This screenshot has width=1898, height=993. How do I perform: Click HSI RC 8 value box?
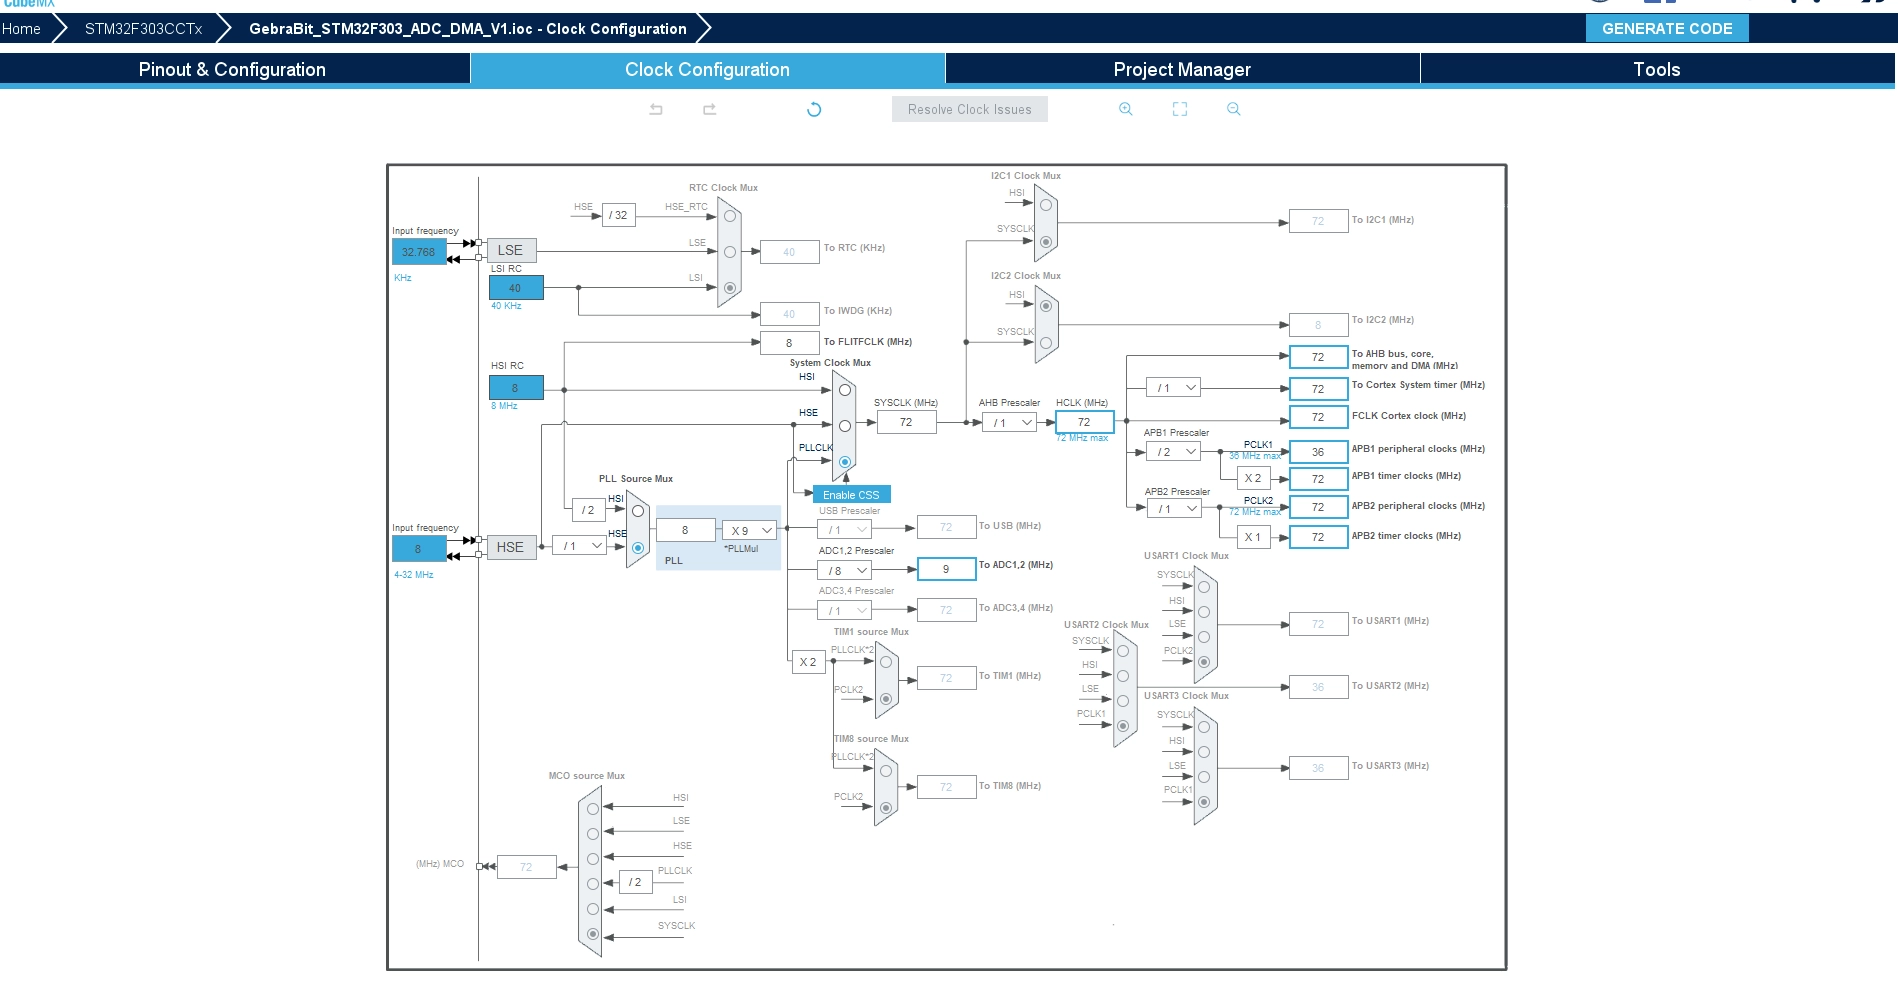(x=516, y=388)
